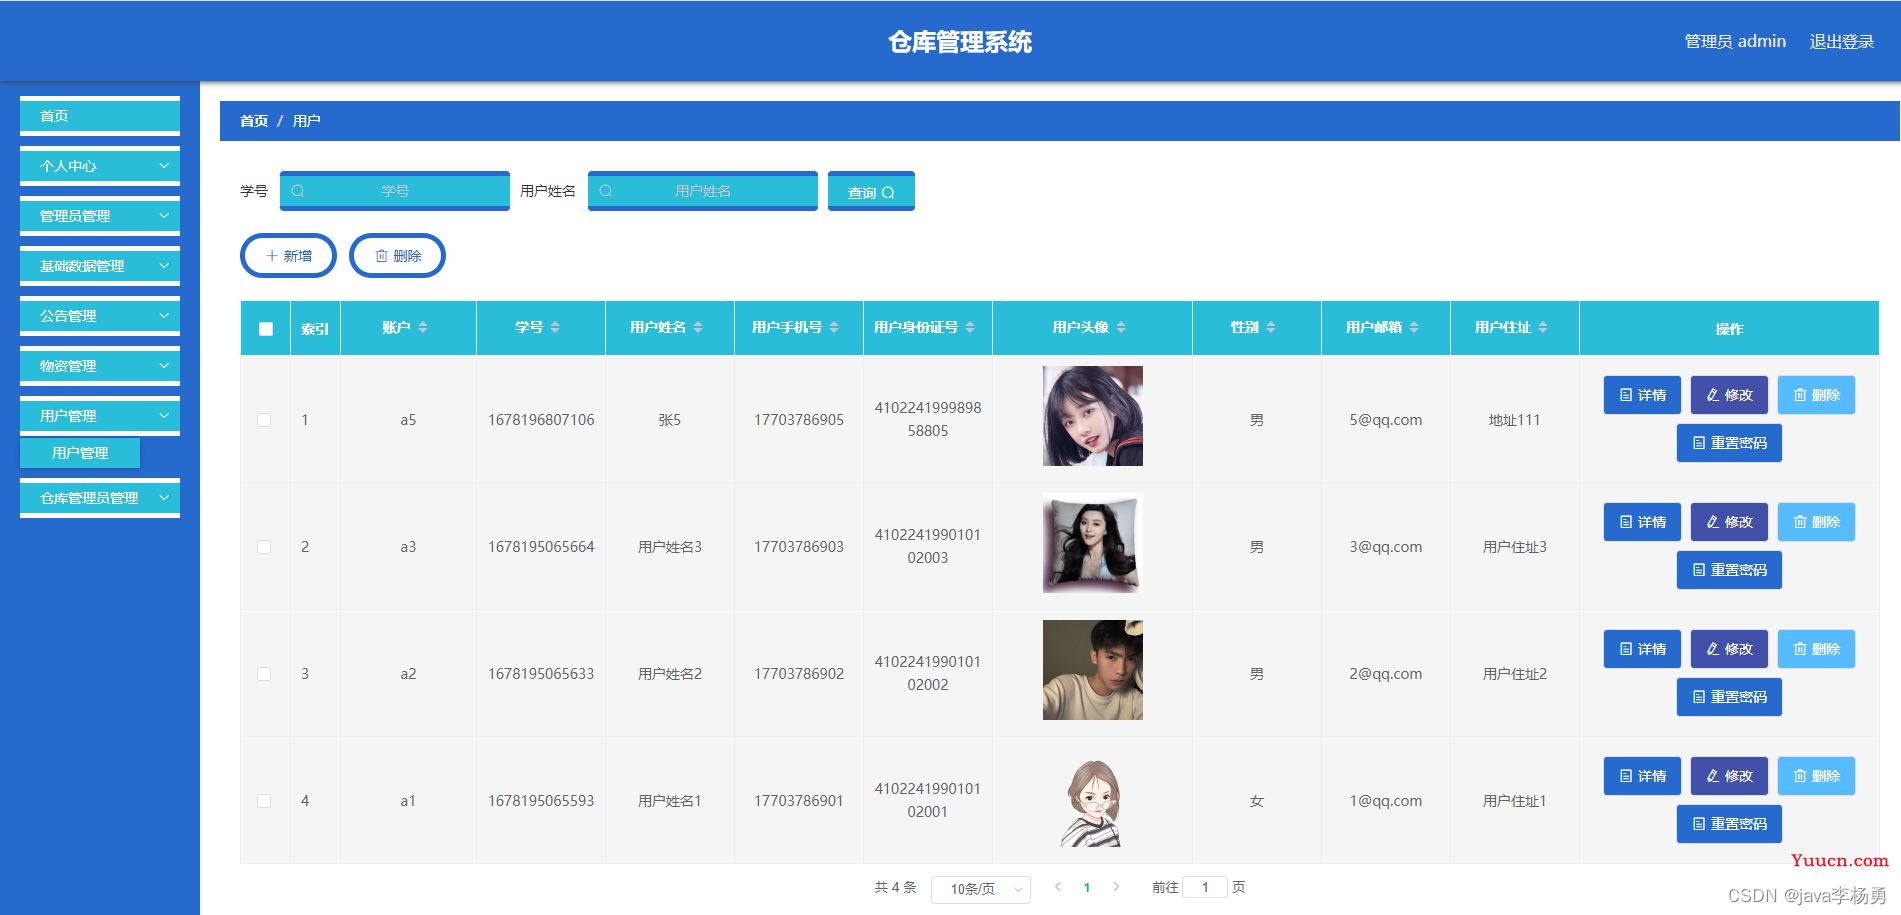Viewport: 1901px width, 915px height.
Task: Click 学号 cell 1678195065664
Action: [541, 547]
